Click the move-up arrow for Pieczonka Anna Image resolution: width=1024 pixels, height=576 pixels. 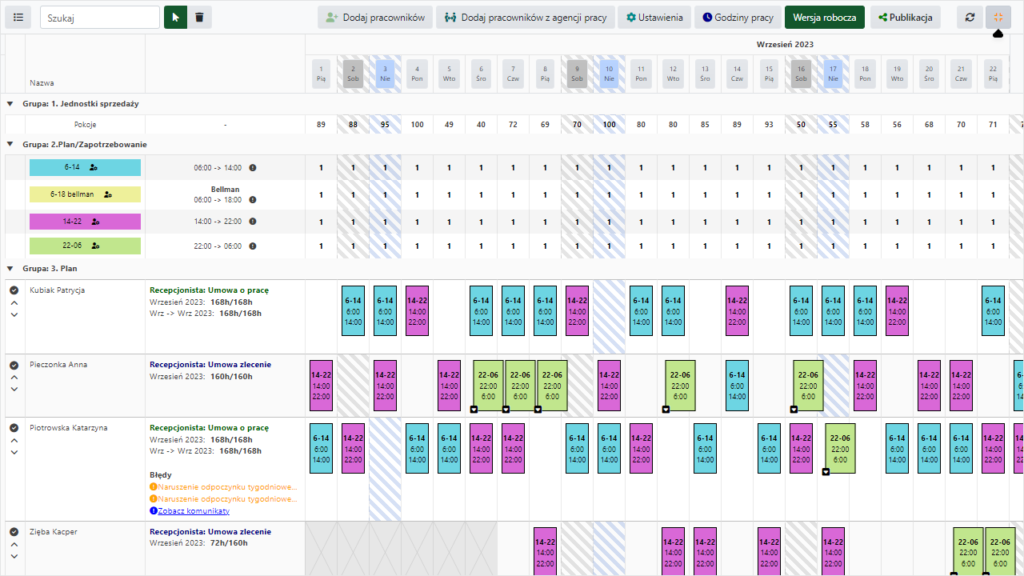14,378
